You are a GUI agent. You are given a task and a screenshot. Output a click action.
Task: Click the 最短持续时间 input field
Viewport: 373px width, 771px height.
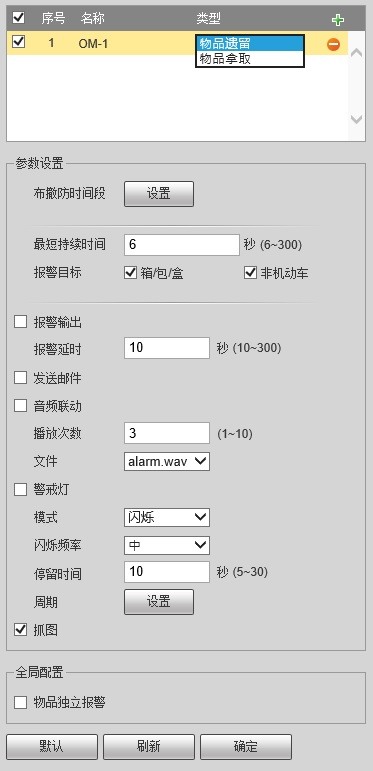pyautogui.click(x=182, y=245)
